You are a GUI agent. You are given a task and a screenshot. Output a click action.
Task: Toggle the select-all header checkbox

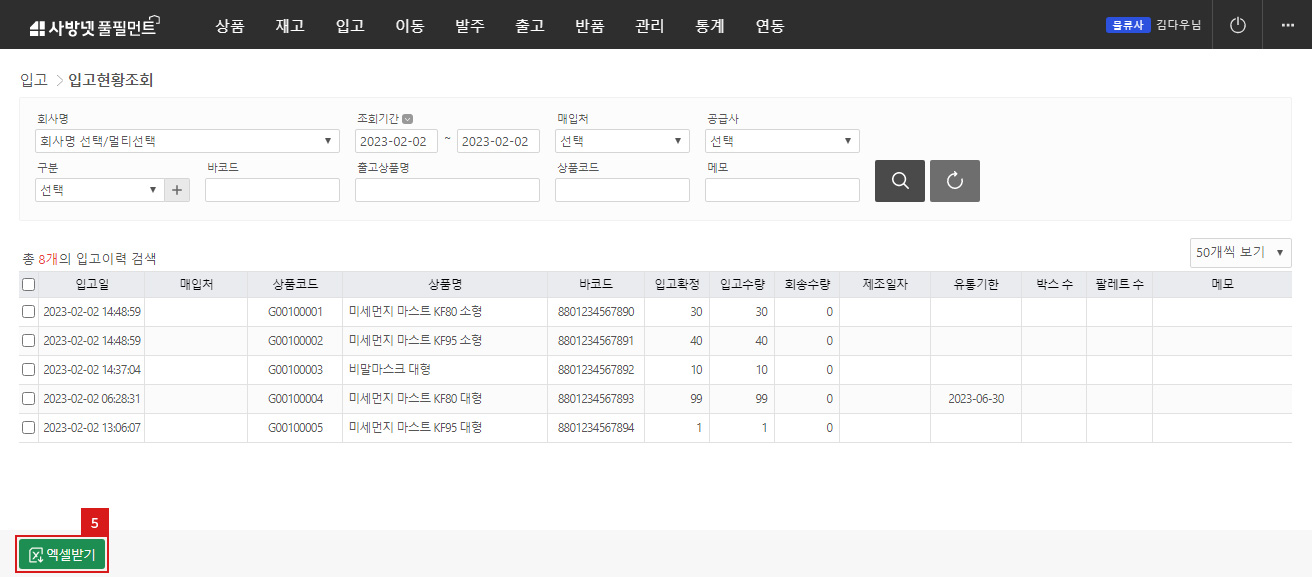coord(28,284)
